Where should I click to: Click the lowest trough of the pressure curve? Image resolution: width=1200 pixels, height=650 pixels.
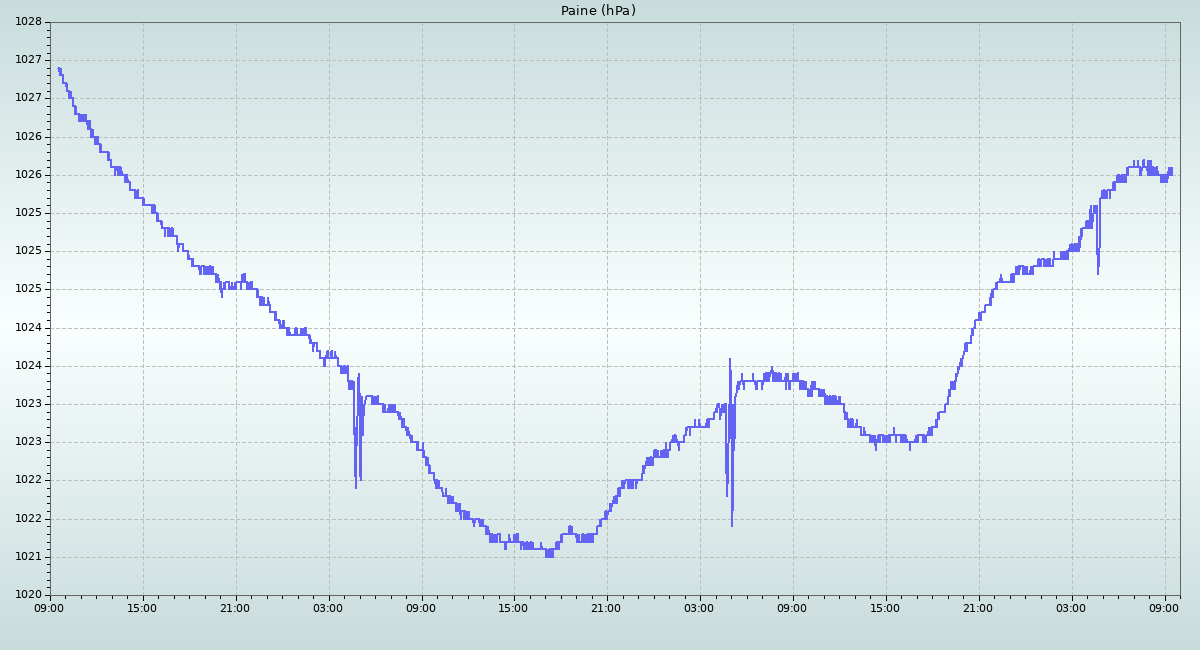tap(549, 554)
